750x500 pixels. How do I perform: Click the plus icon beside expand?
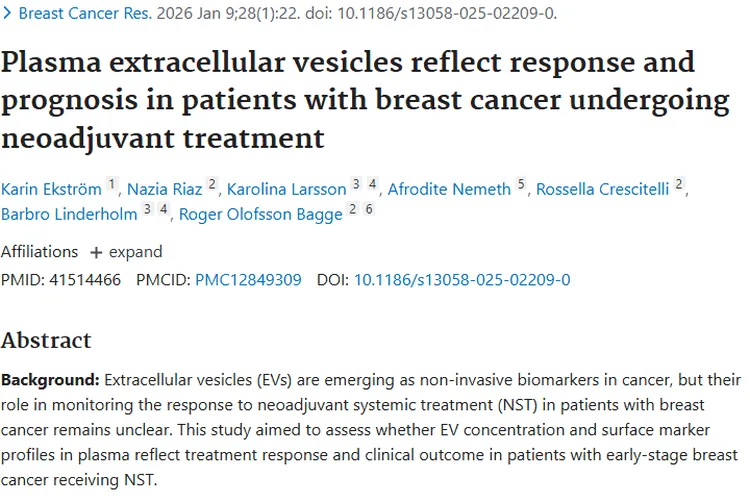tap(97, 252)
